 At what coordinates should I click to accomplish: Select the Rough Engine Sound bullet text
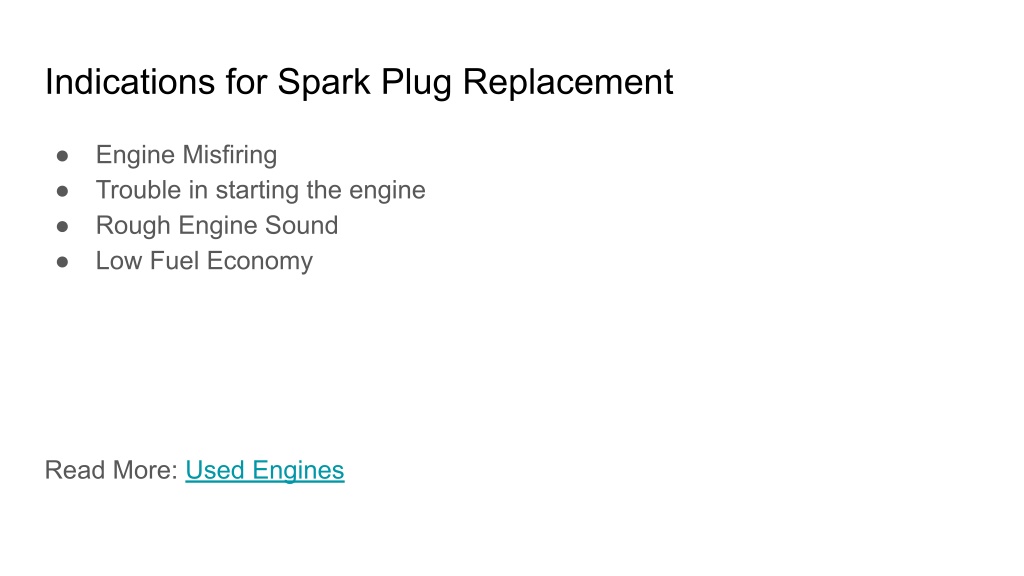(217, 226)
